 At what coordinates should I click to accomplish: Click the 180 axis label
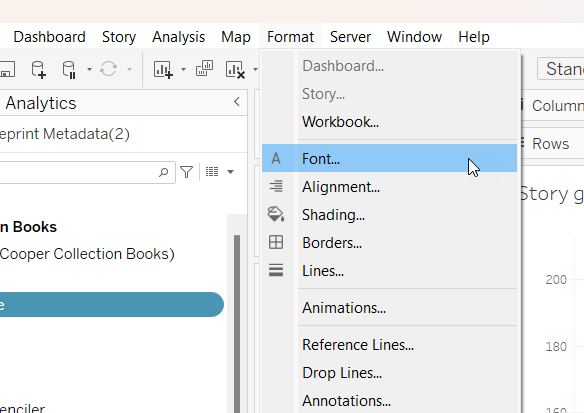tap(556, 346)
